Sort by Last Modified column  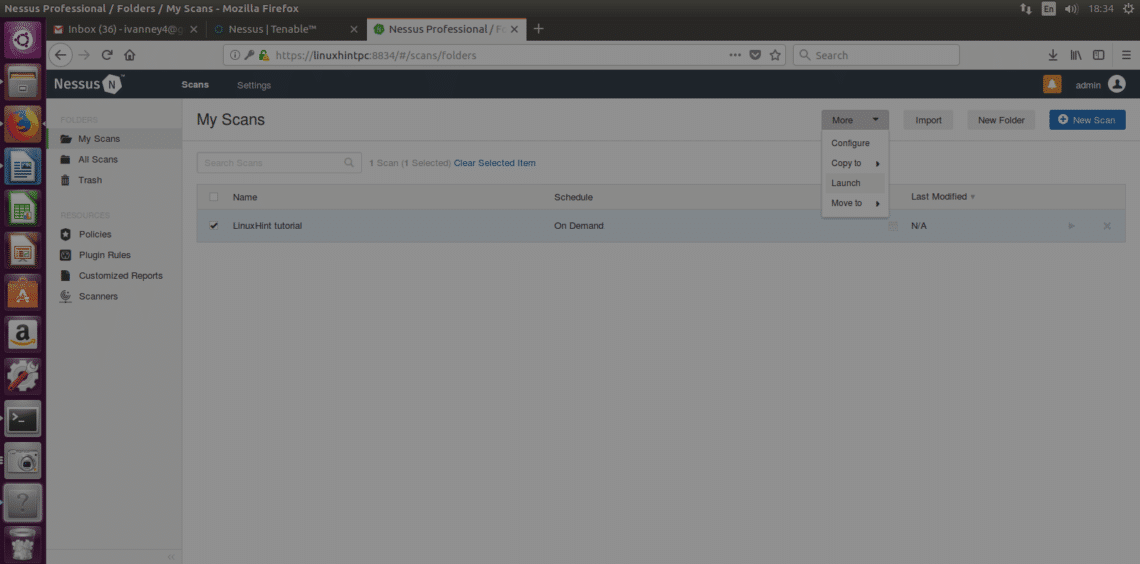[943, 197]
